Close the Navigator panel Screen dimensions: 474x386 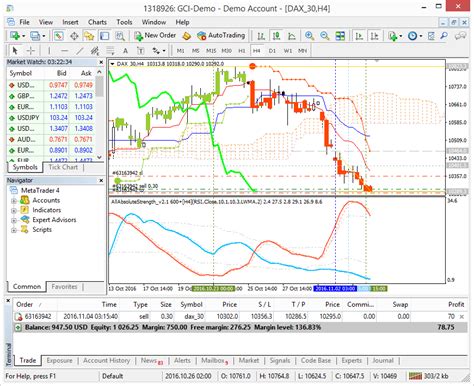pos(101,180)
